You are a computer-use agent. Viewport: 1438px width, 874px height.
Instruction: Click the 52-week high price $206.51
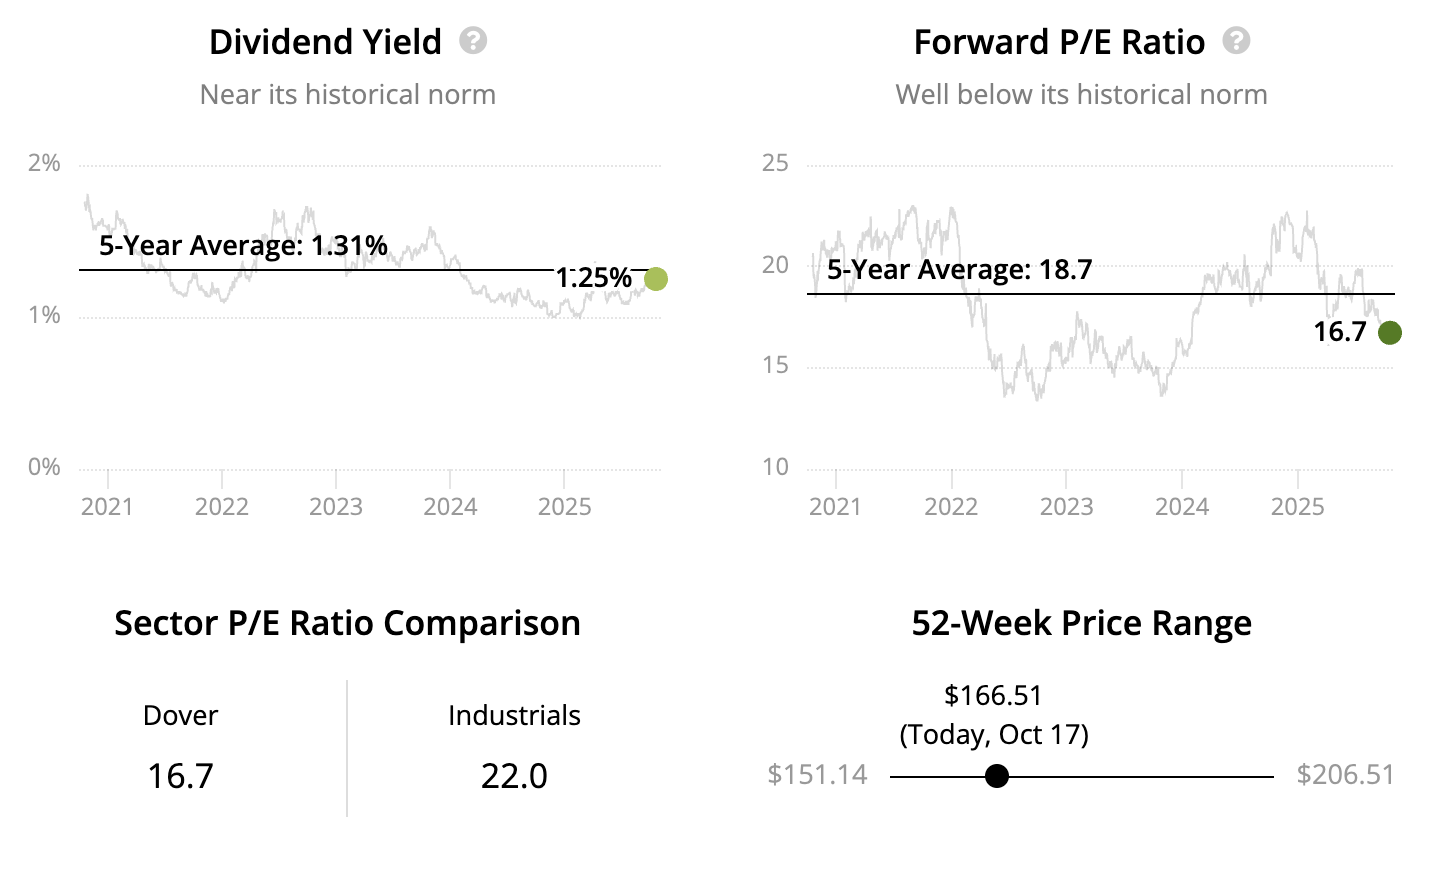pyautogui.click(x=1345, y=775)
